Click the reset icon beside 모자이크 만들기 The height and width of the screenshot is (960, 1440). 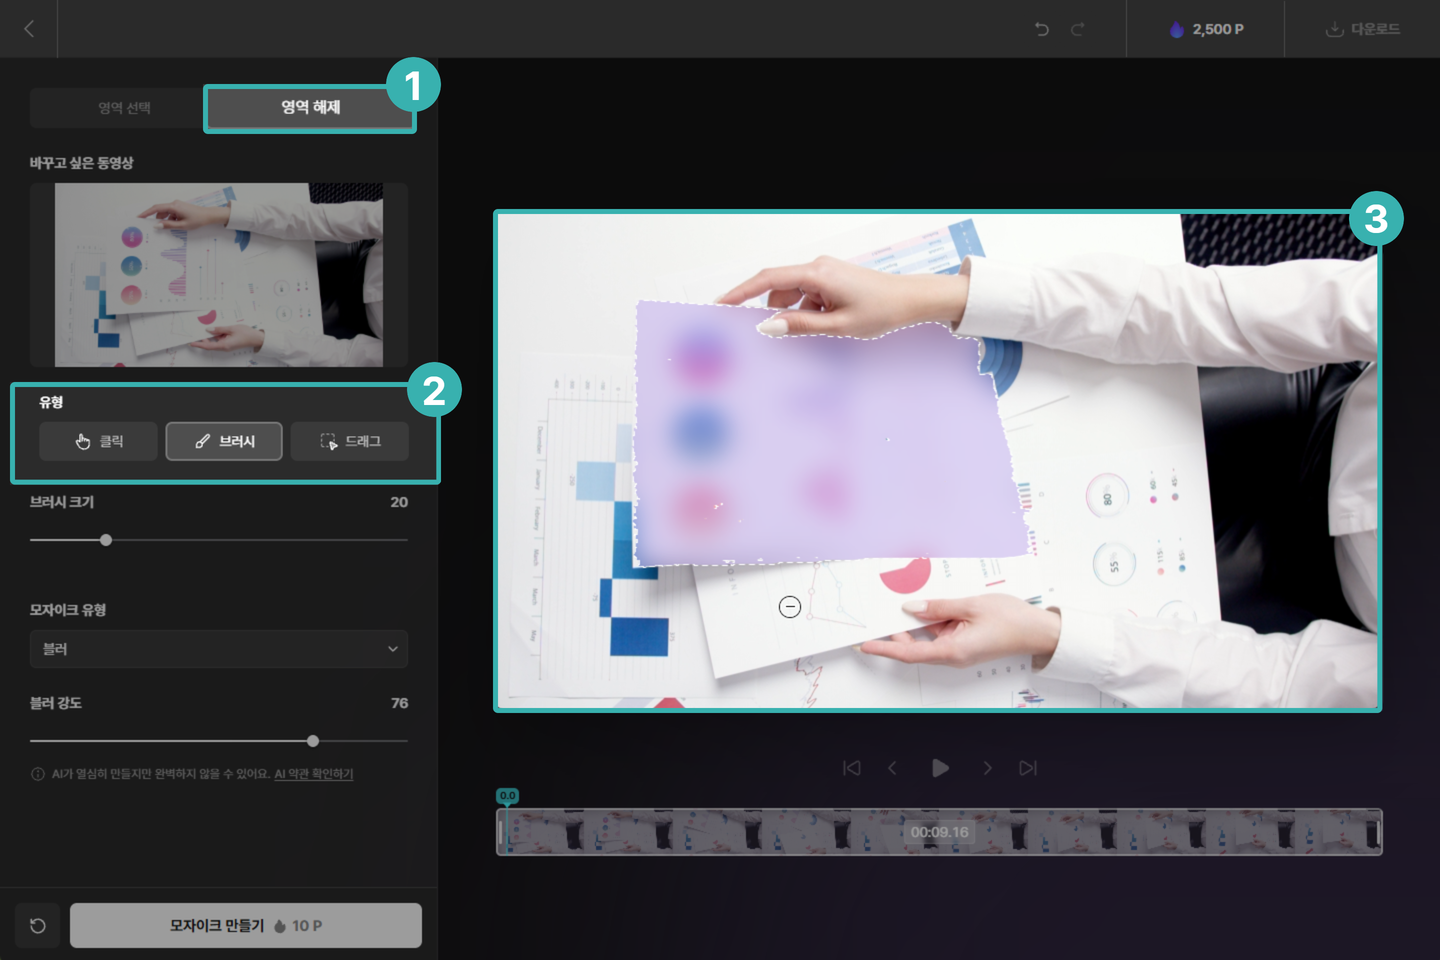pyautogui.click(x=38, y=926)
